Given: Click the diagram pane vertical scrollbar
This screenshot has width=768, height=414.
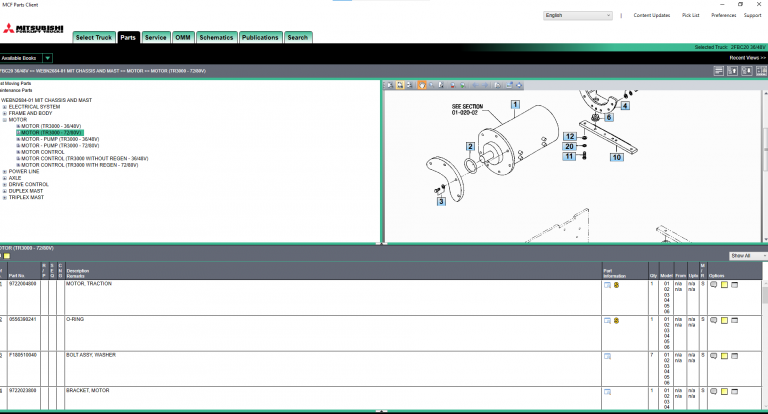Looking at the screenshot, I should [x=765, y=164].
